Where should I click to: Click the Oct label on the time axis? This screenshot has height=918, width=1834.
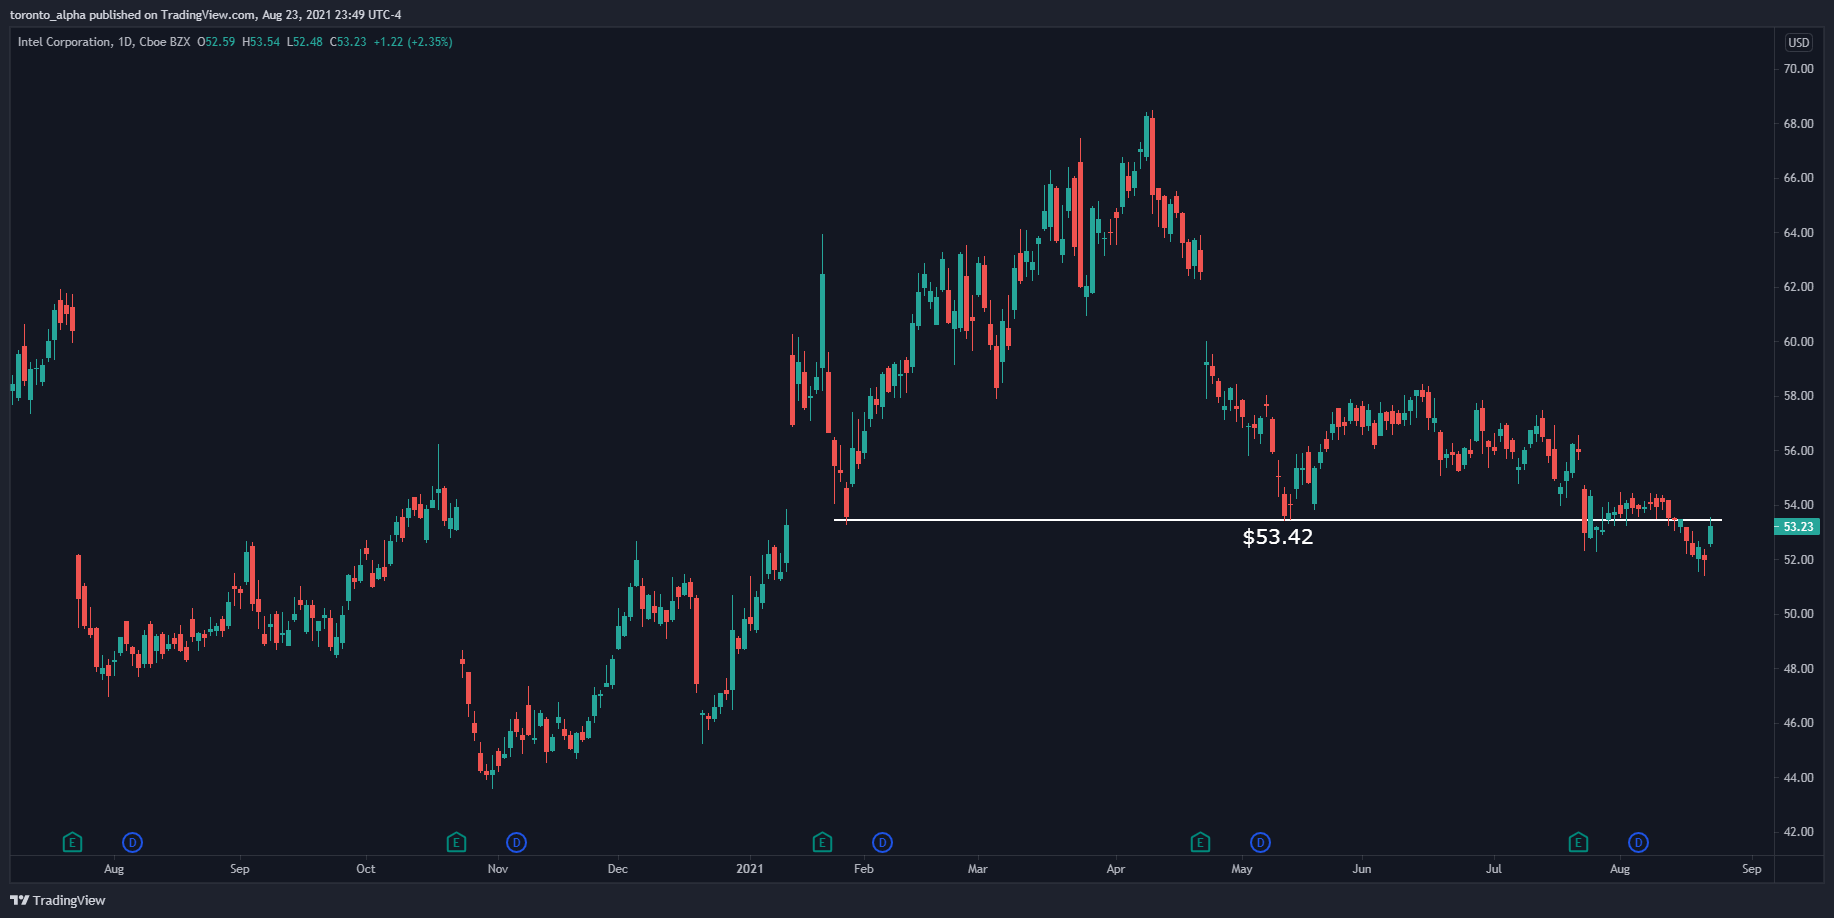pos(366,869)
